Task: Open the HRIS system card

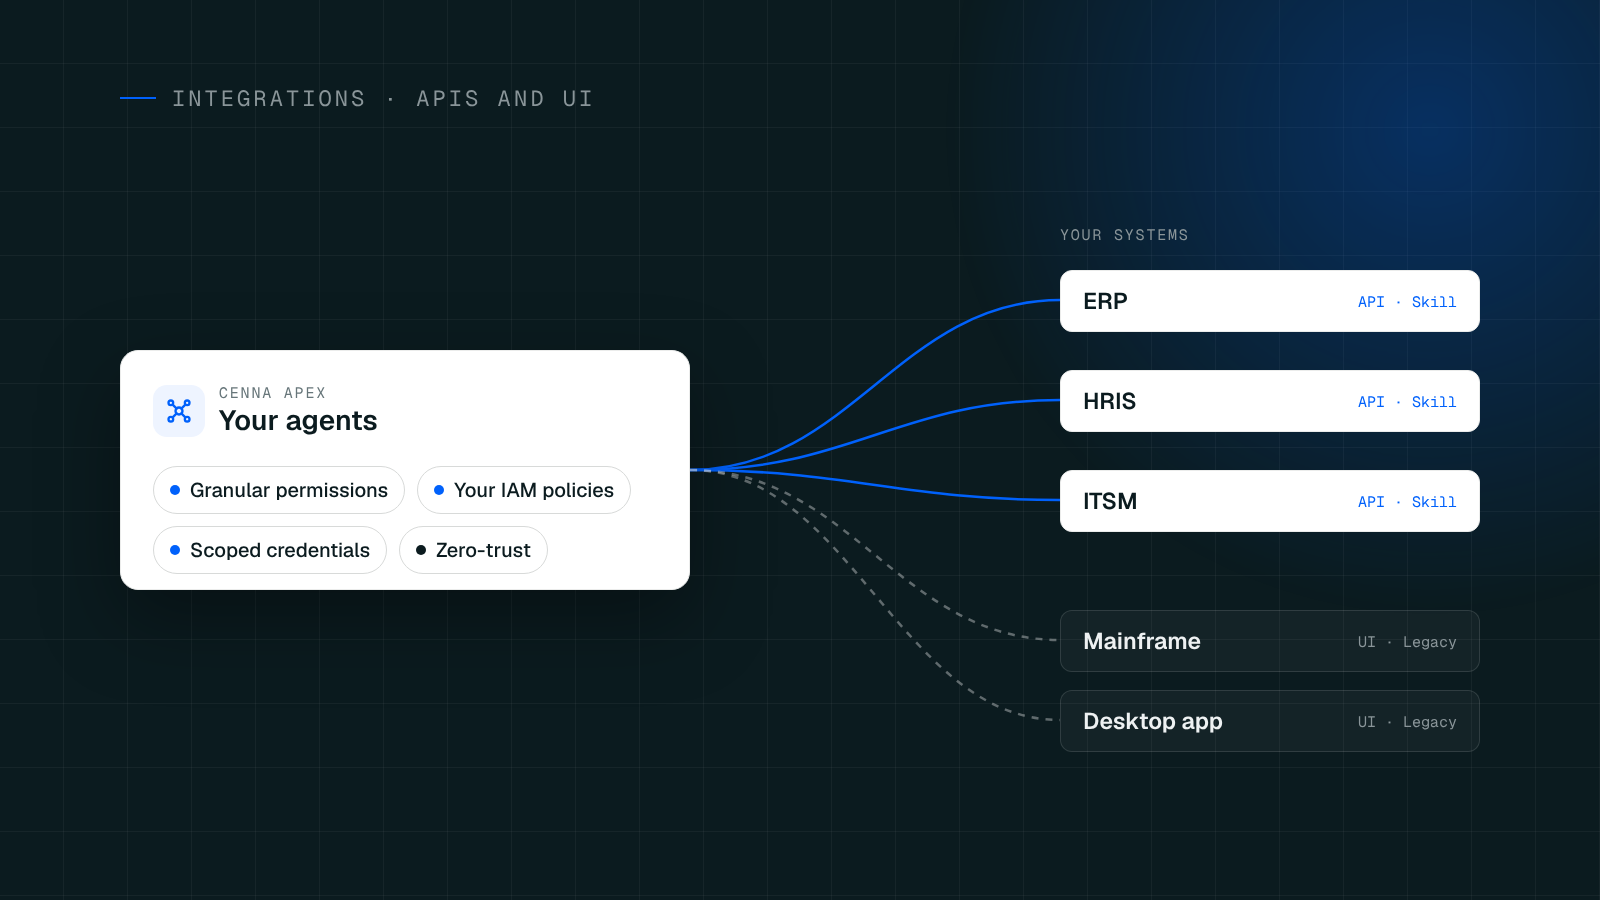Action: (x=1270, y=401)
